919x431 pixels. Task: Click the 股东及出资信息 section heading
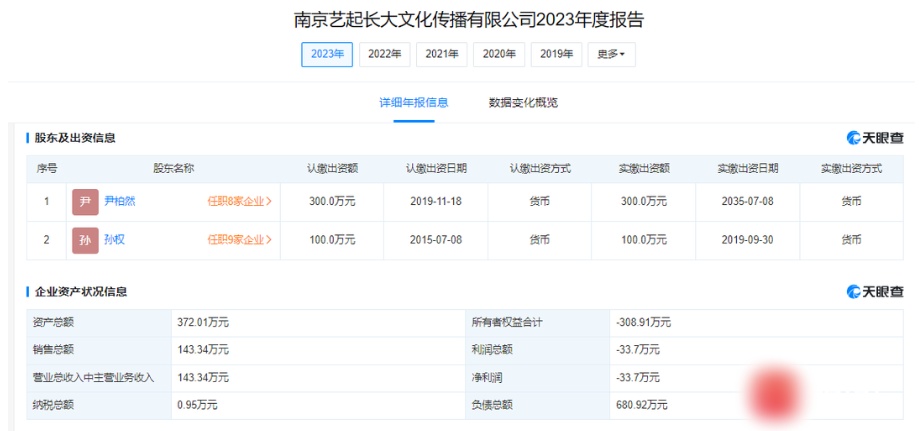[74, 138]
